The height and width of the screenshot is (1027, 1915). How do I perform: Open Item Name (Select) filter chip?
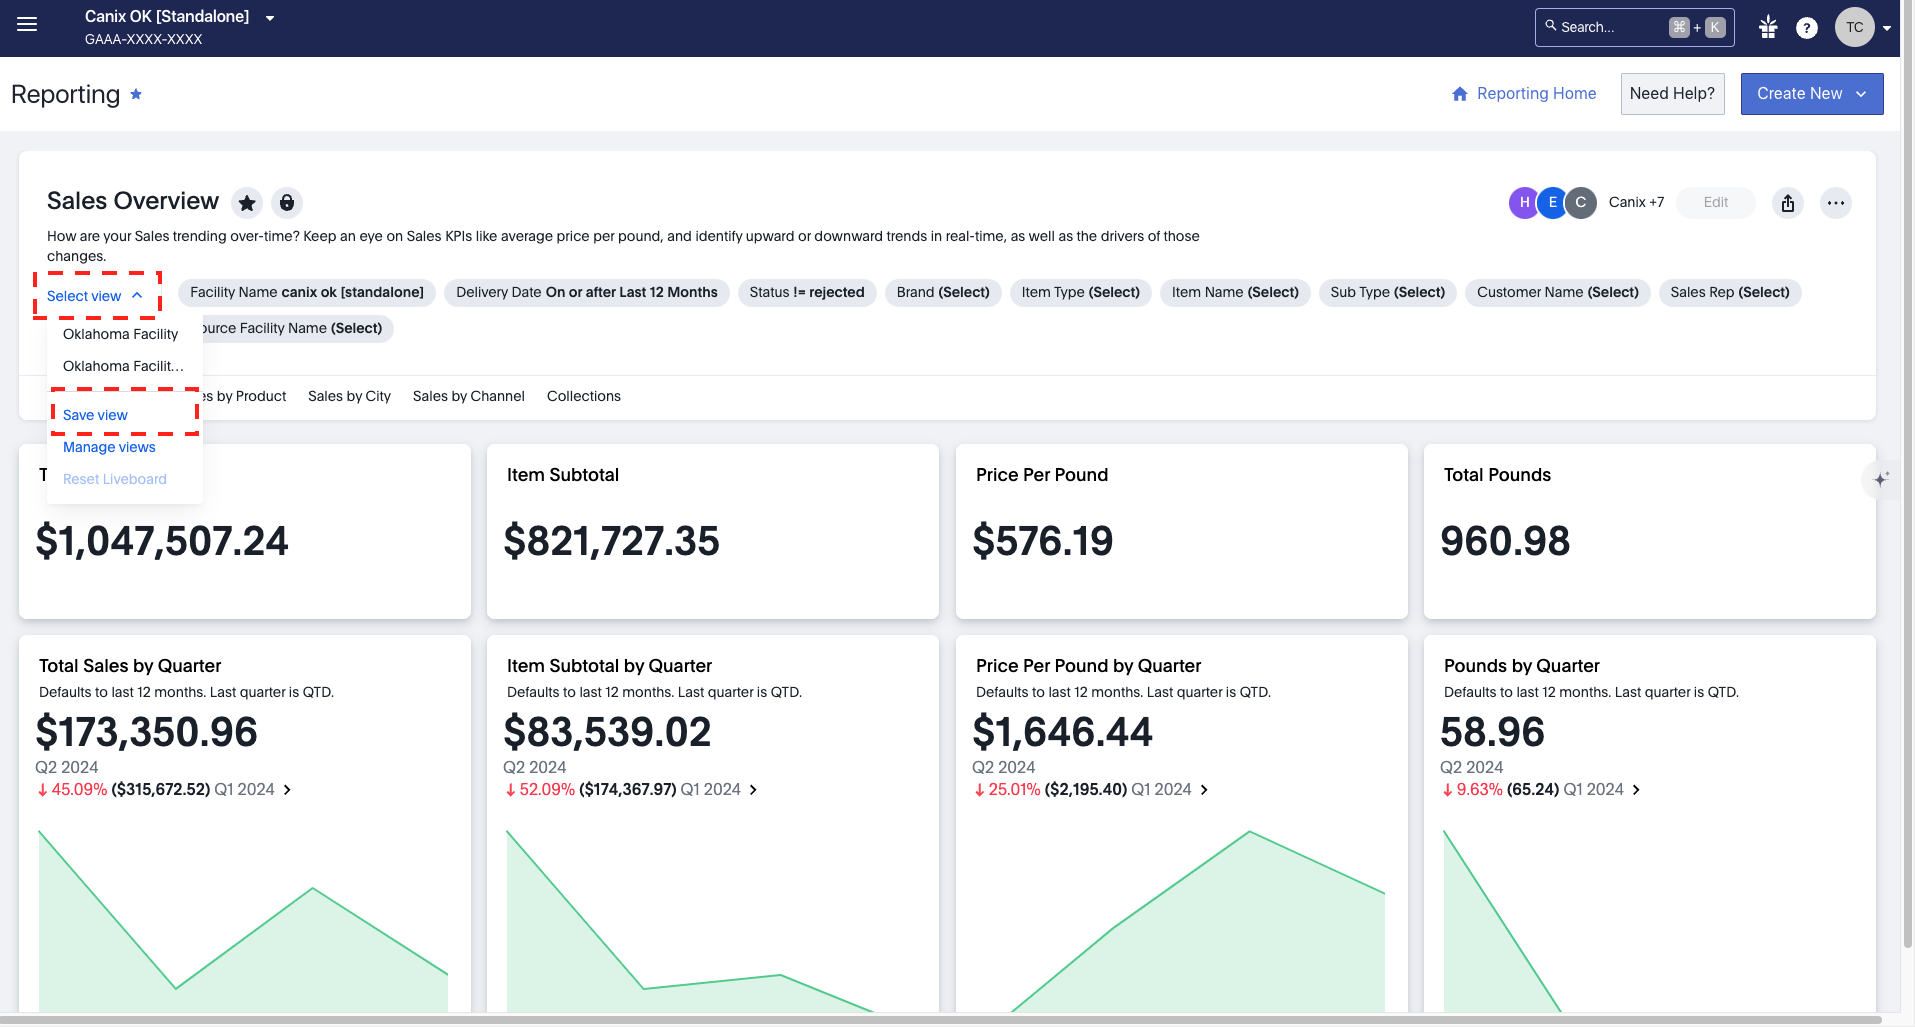pyautogui.click(x=1235, y=292)
